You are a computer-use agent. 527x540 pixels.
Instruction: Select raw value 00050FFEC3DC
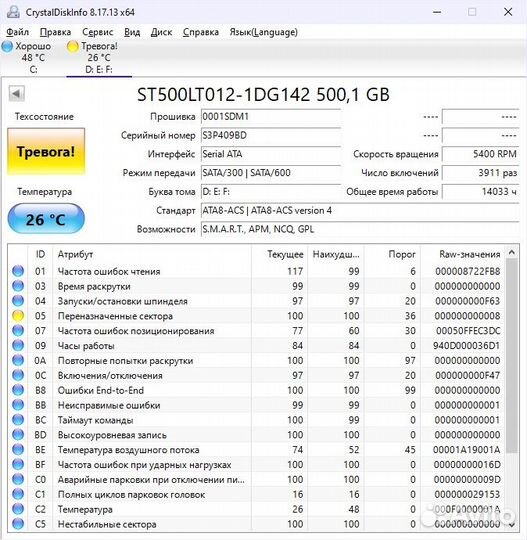pos(468,331)
